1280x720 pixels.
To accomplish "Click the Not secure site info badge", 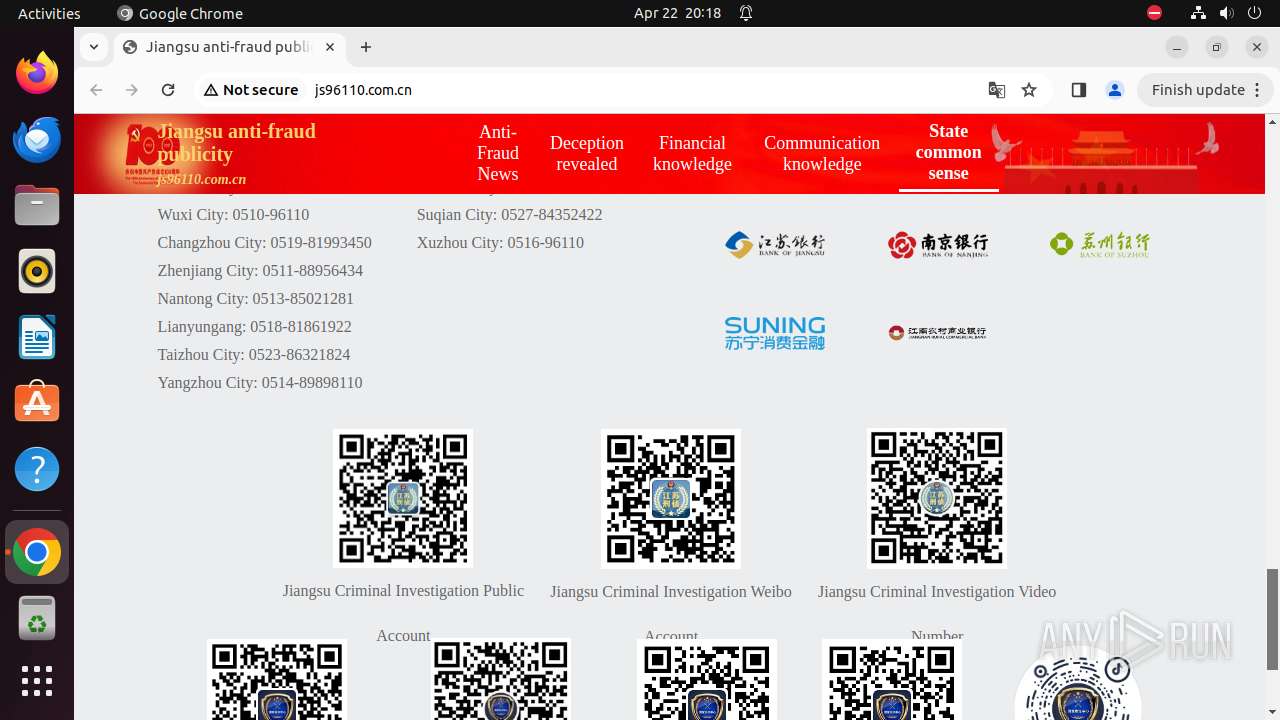I will pyautogui.click(x=251, y=90).
